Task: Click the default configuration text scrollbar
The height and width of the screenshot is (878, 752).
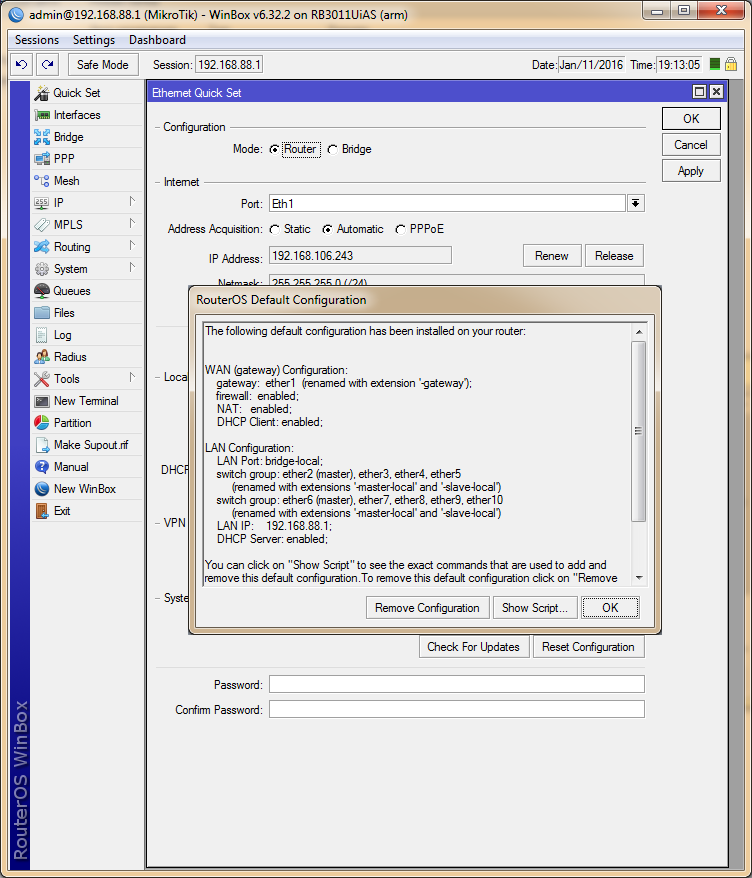Action: coord(639,430)
